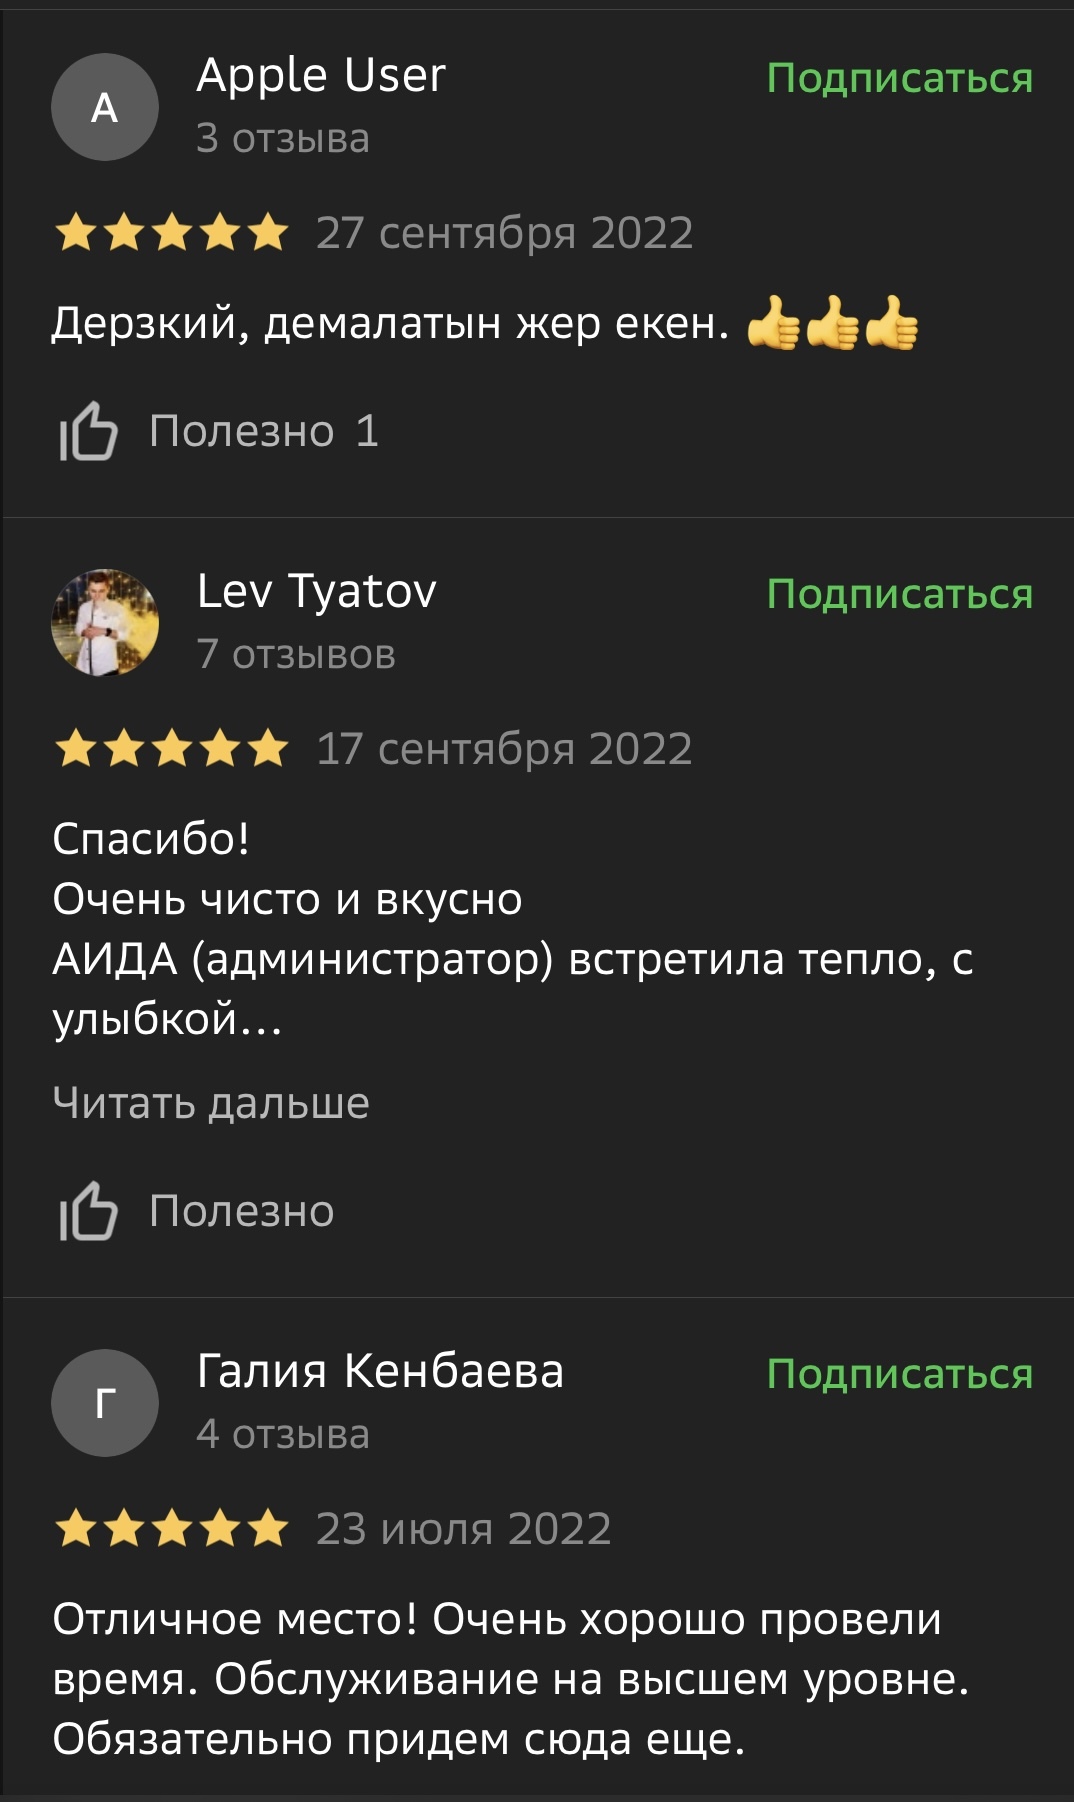1074x1802 pixels.
Task: Open Apple User's profile name
Action: click(321, 75)
